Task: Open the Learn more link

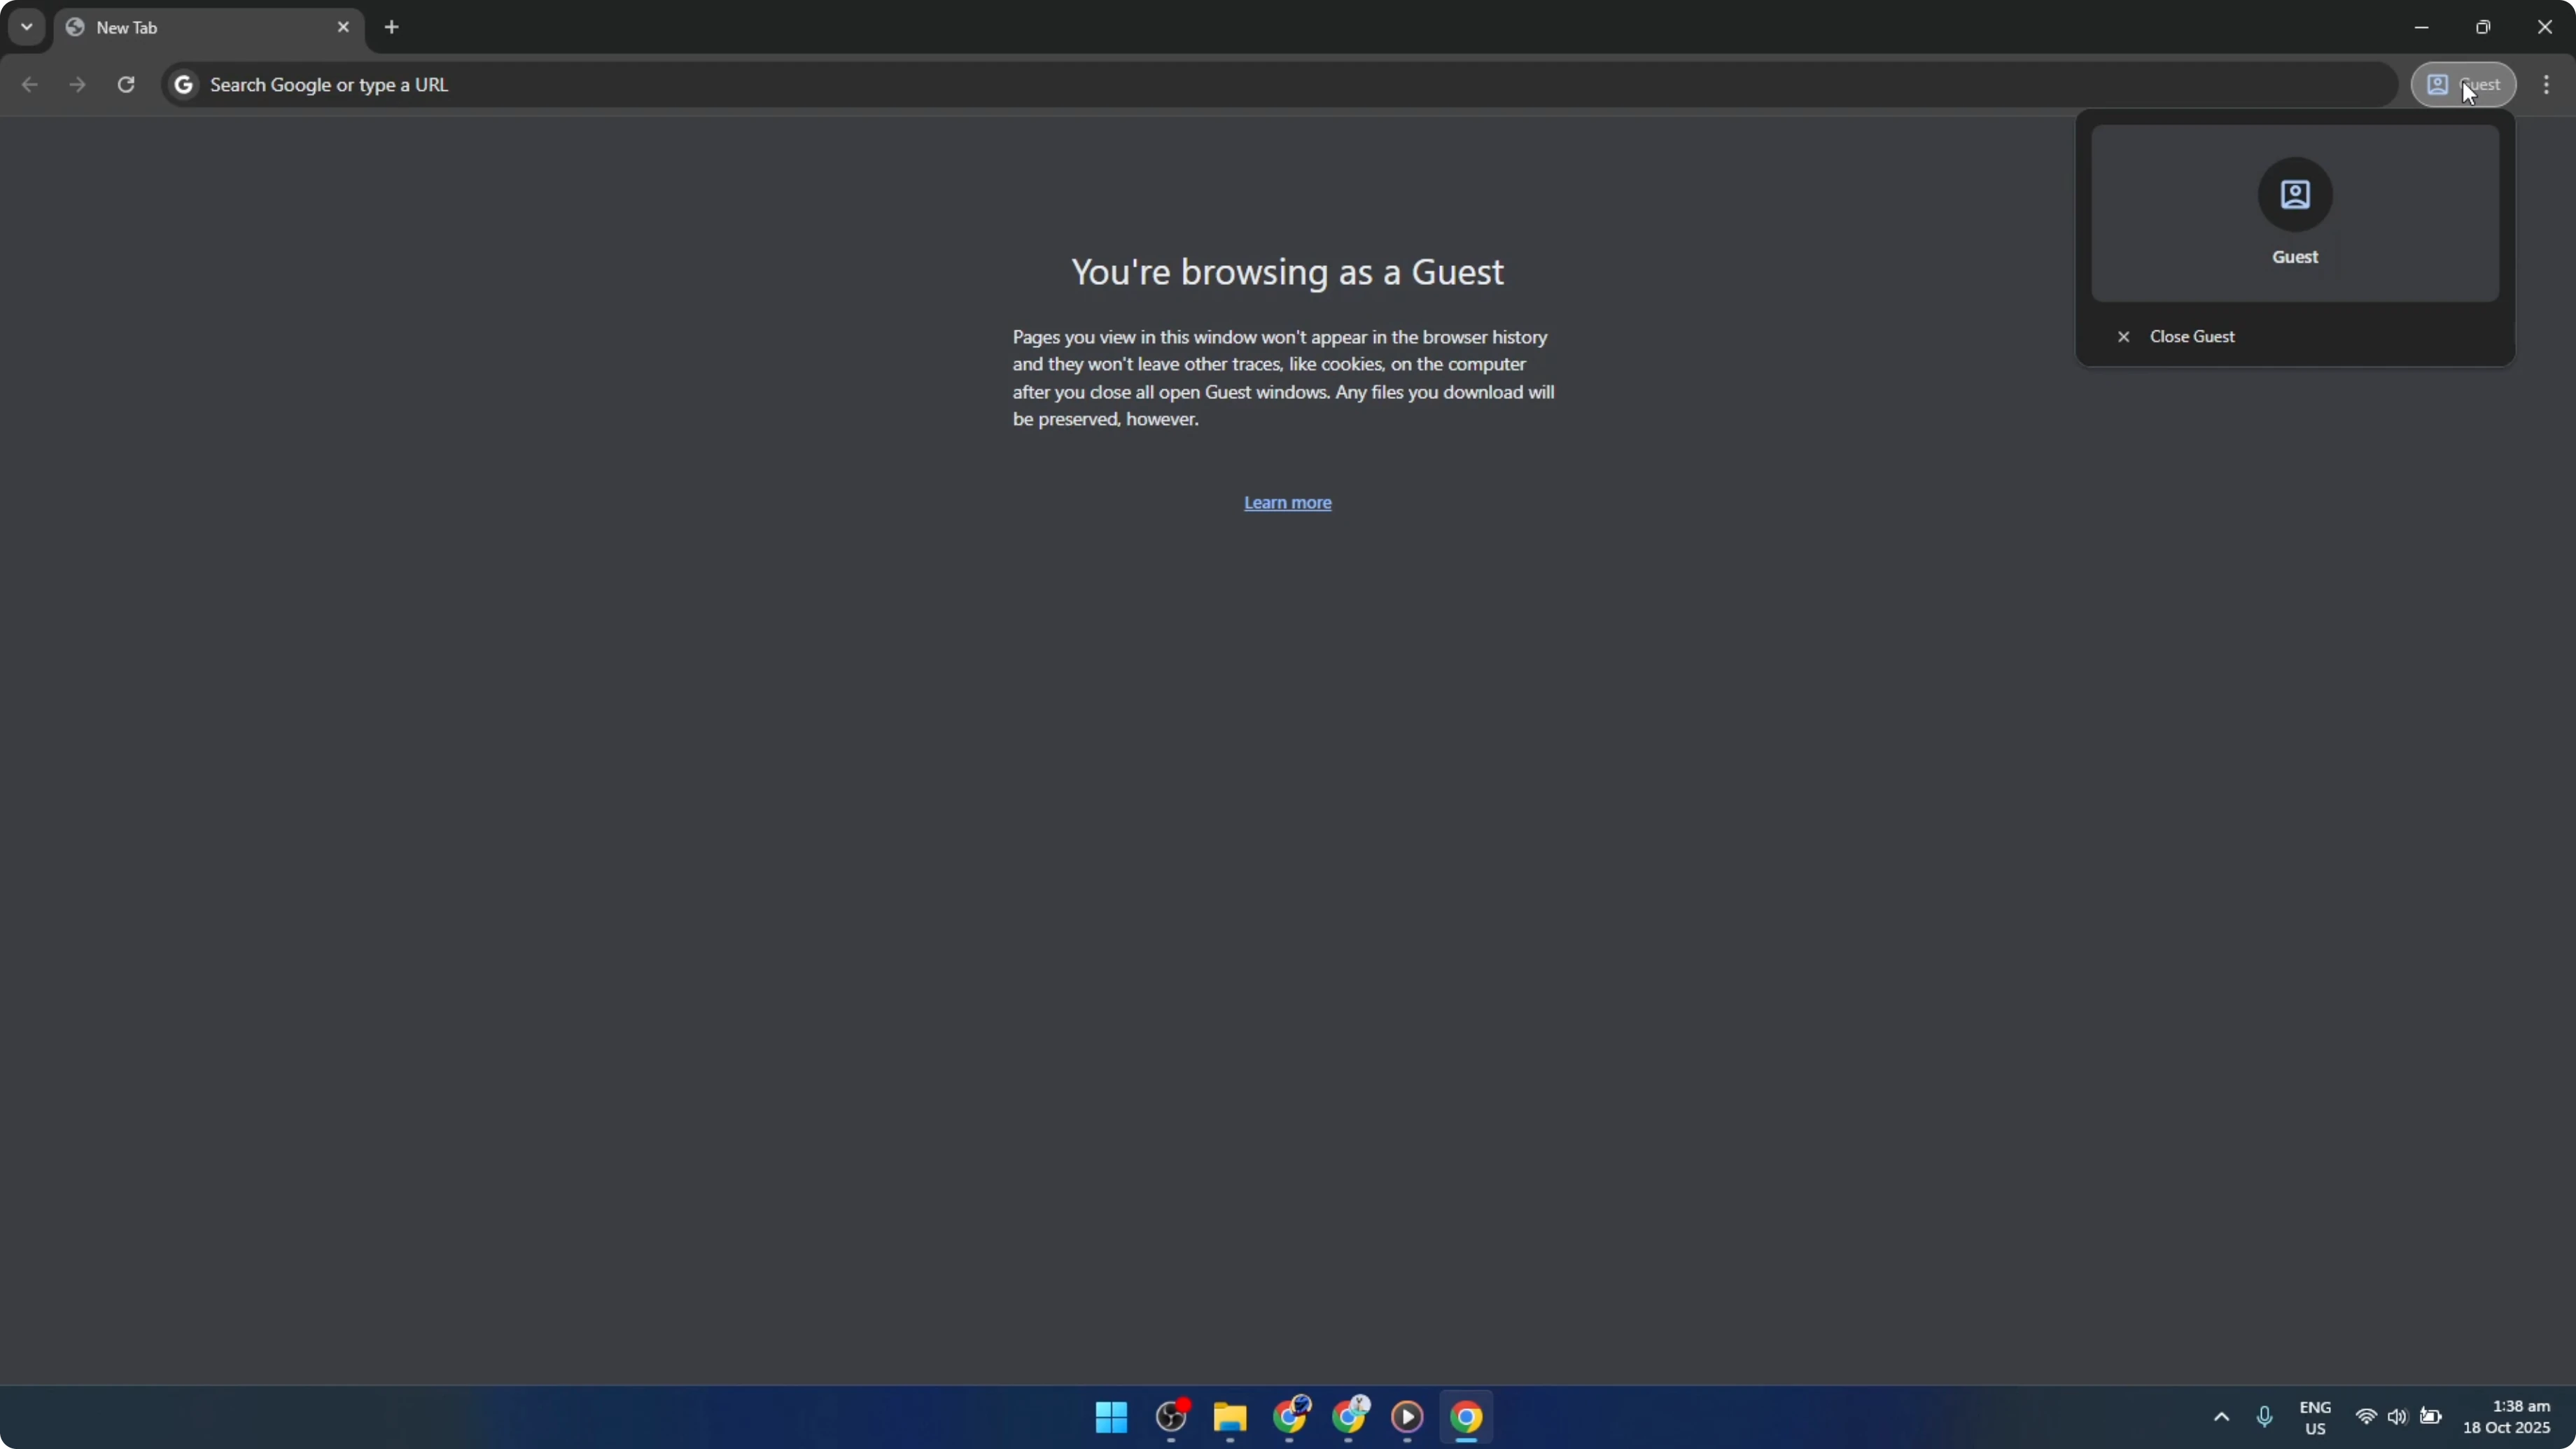Action: (1287, 502)
